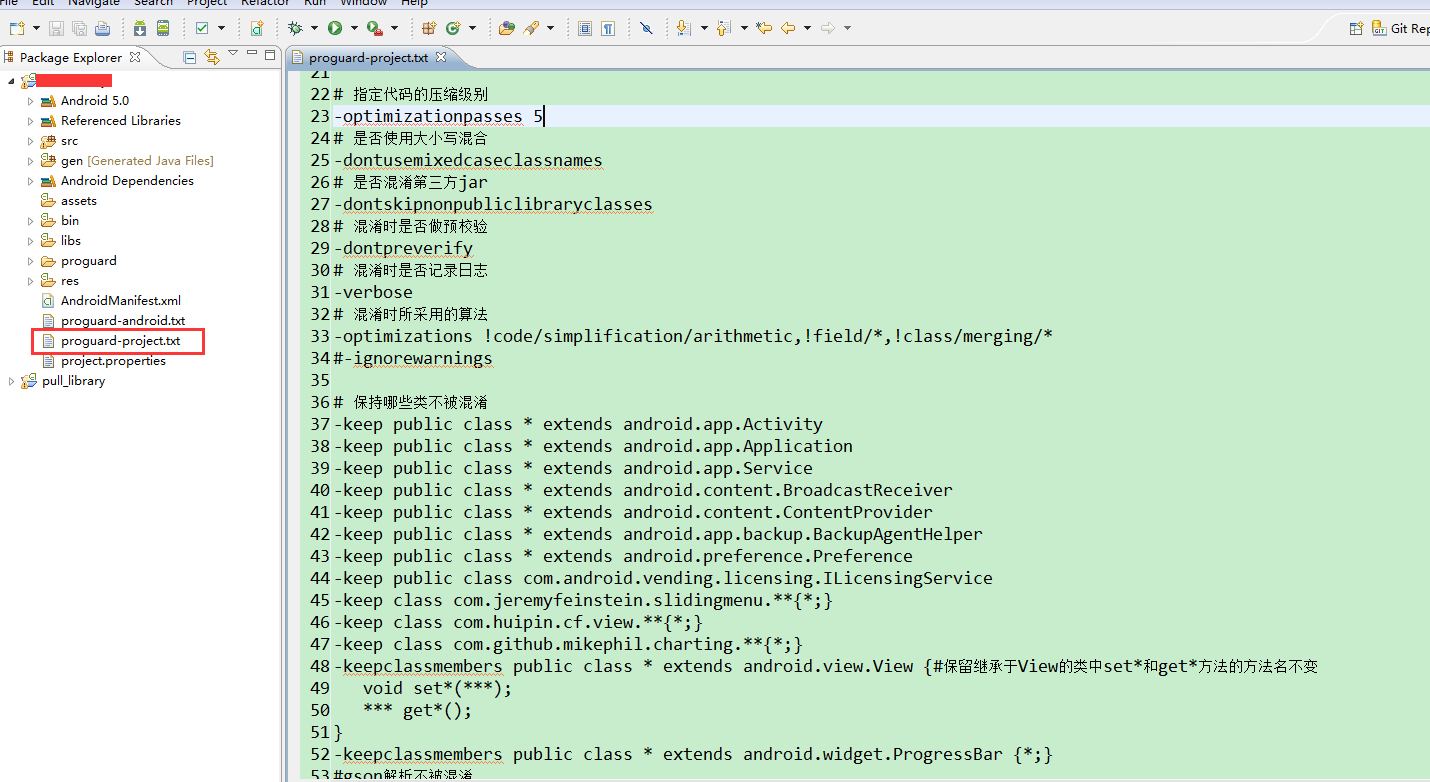Click the green Run button
Screen dimensions: 1430x782
tap(335, 28)
